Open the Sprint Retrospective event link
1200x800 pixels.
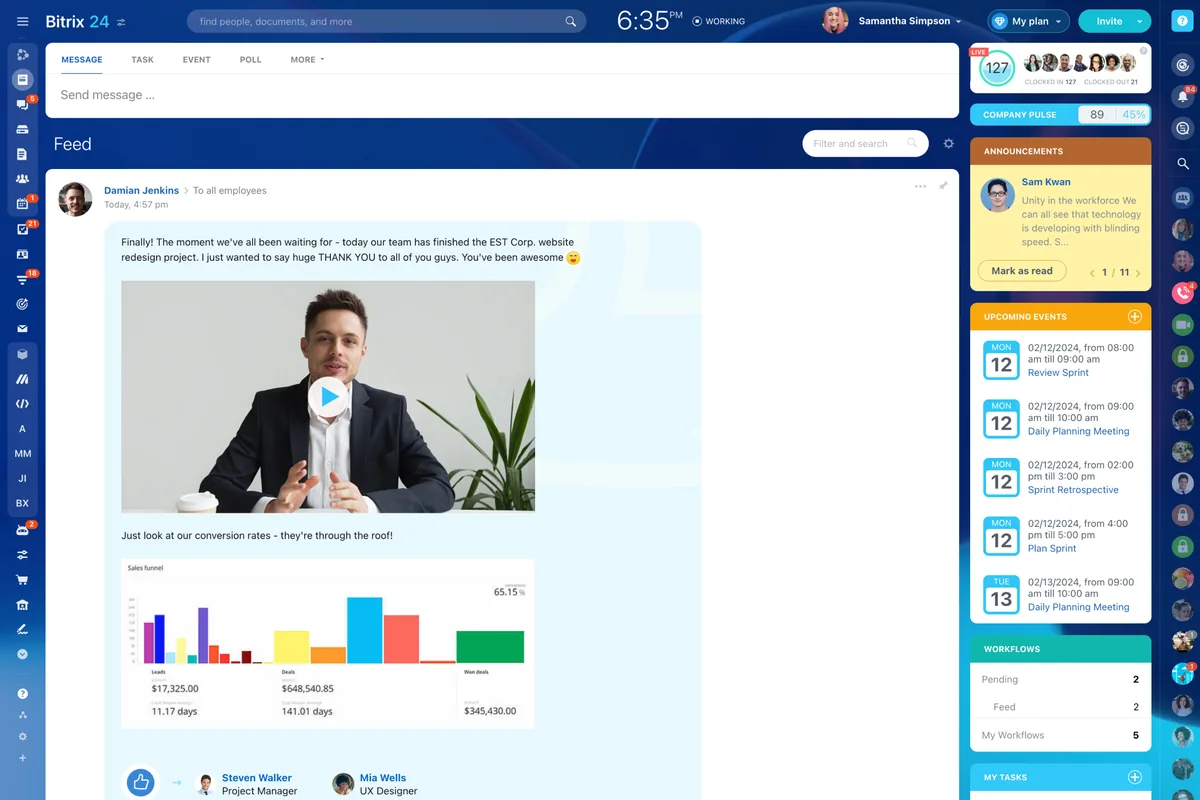tap(1073, 490)
